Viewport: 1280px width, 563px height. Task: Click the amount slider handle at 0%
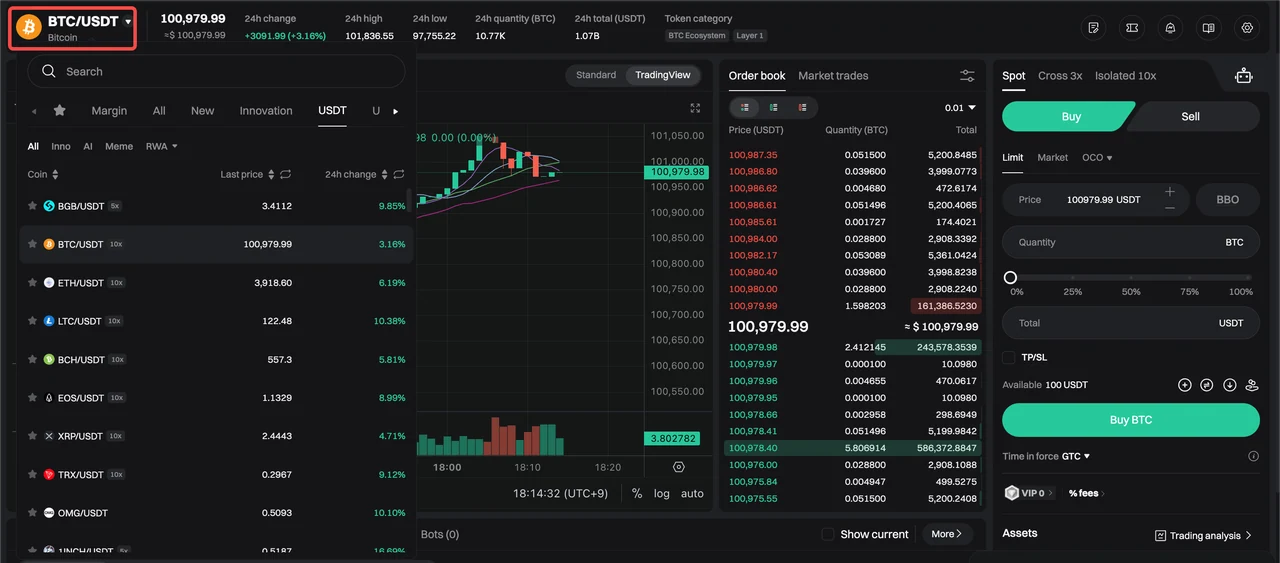(1010, 278)
